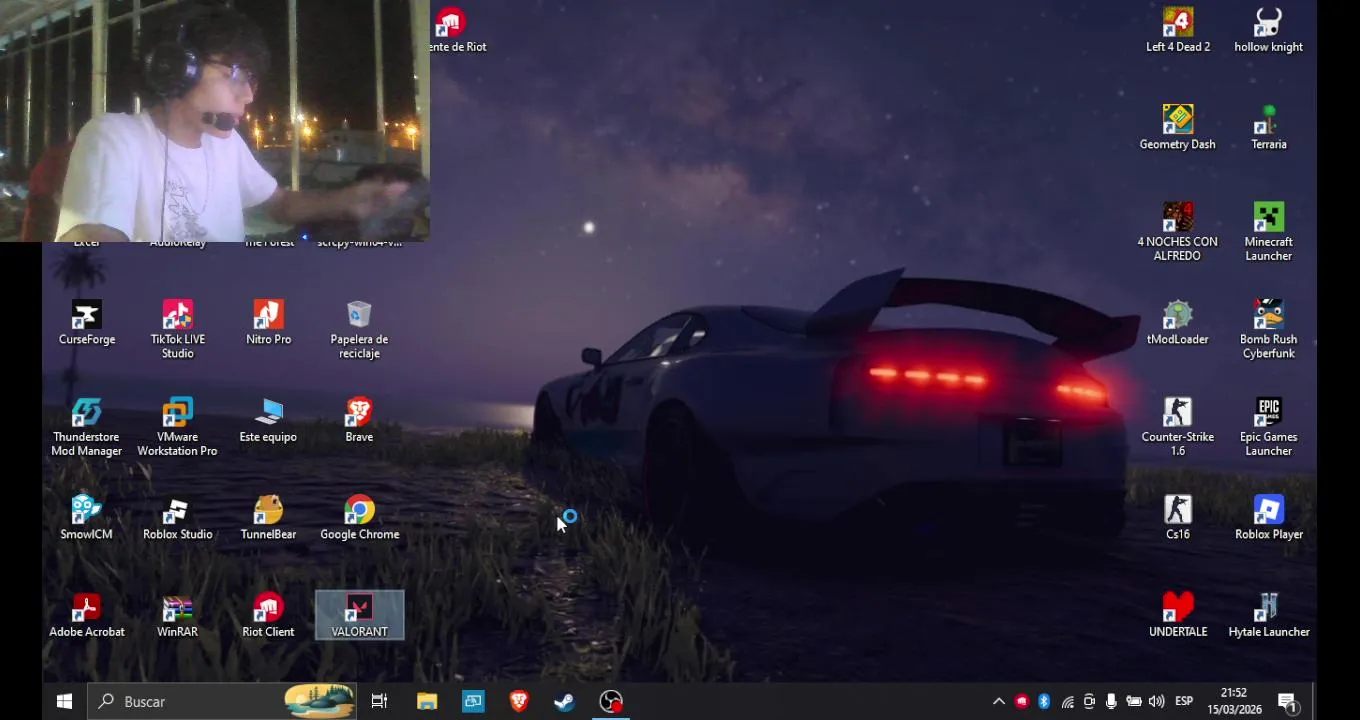Select the hollow knight desktop icon

coord(1268,29)
